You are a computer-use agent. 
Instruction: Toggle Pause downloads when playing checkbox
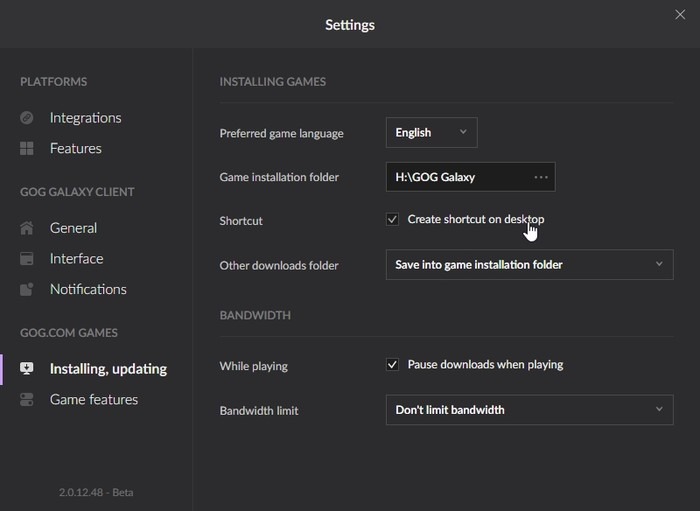point(392,365)
